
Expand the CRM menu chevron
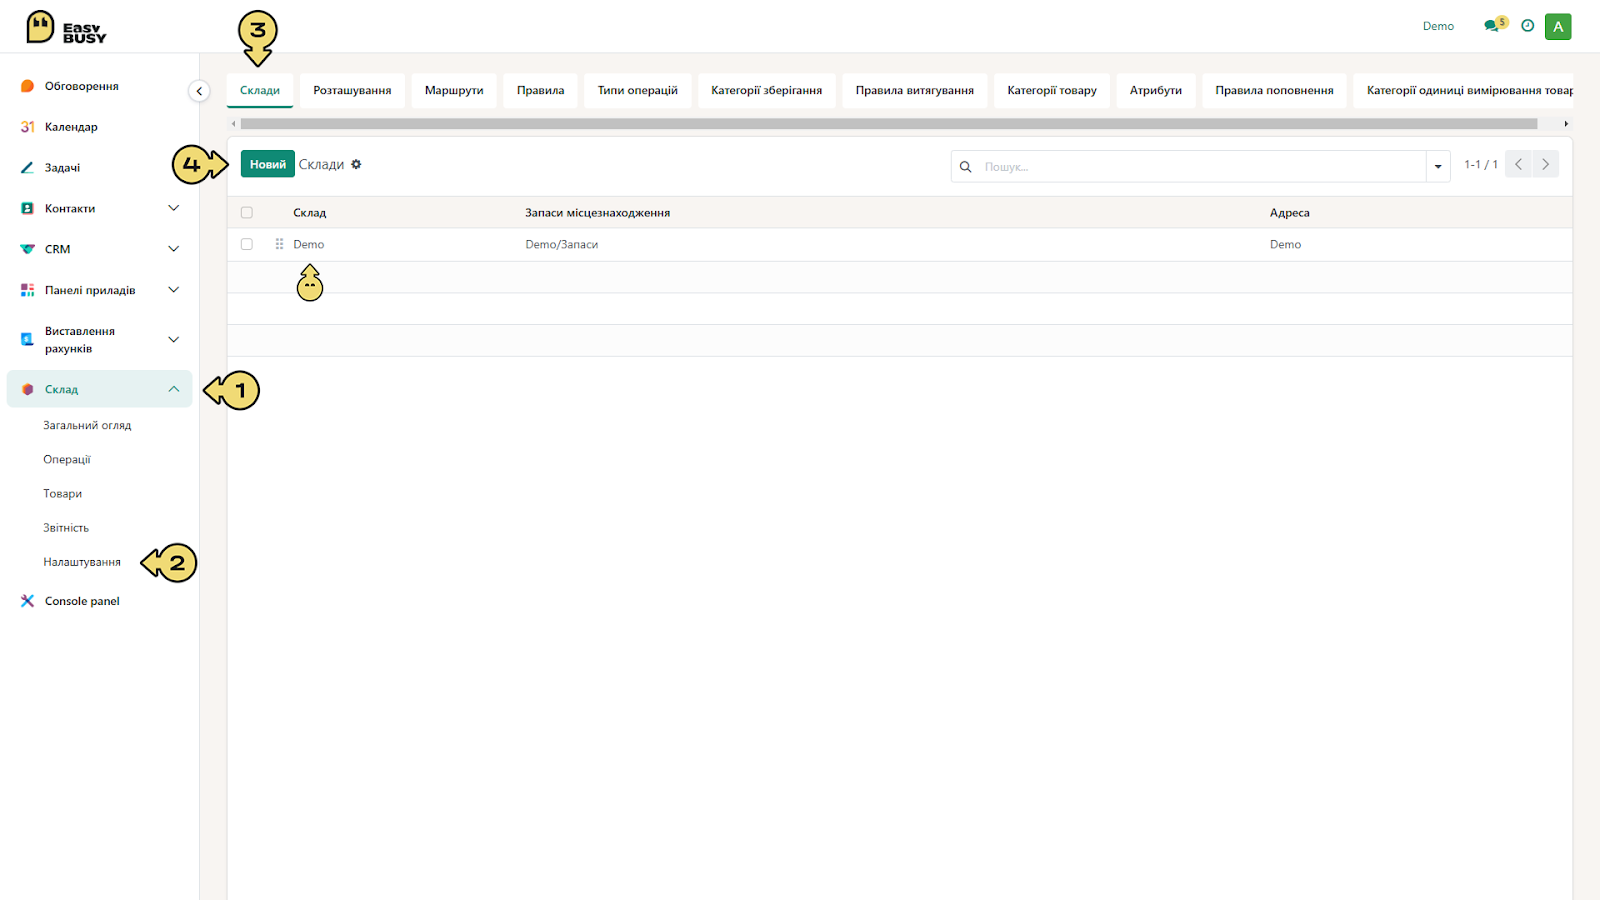pyautogui.click(x=174, y=249)
